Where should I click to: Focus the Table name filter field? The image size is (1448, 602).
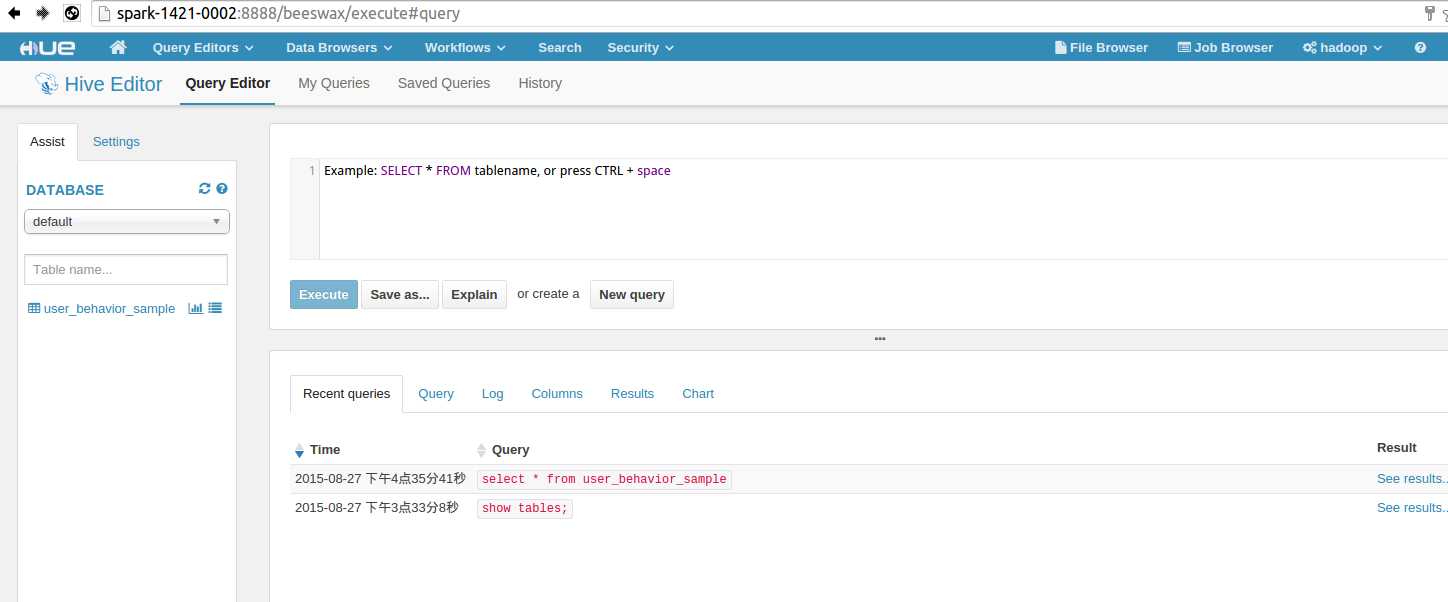[126, 269]
